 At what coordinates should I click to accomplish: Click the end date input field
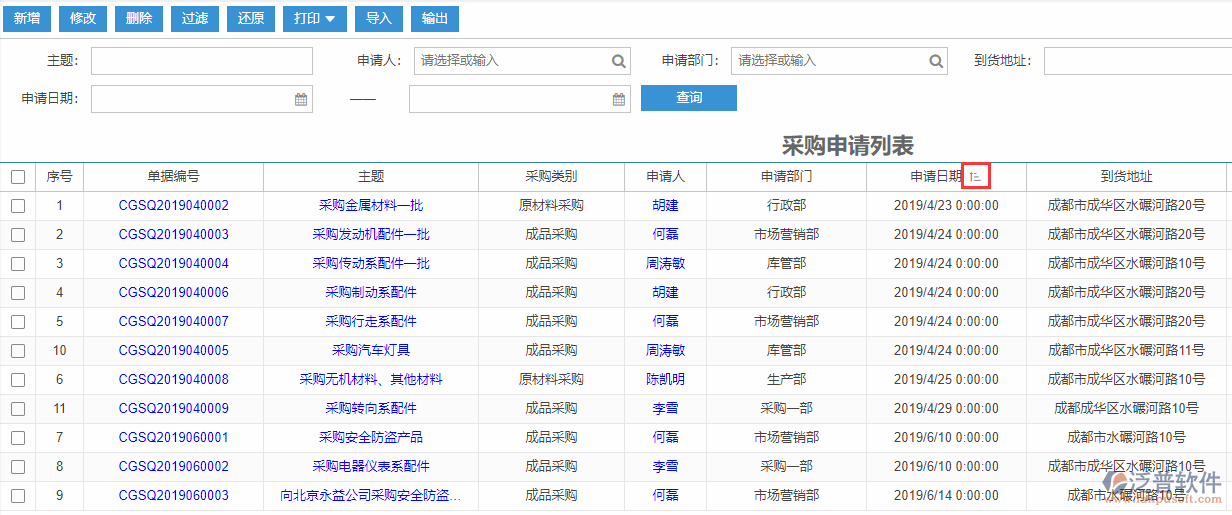(x=520, y=99)
